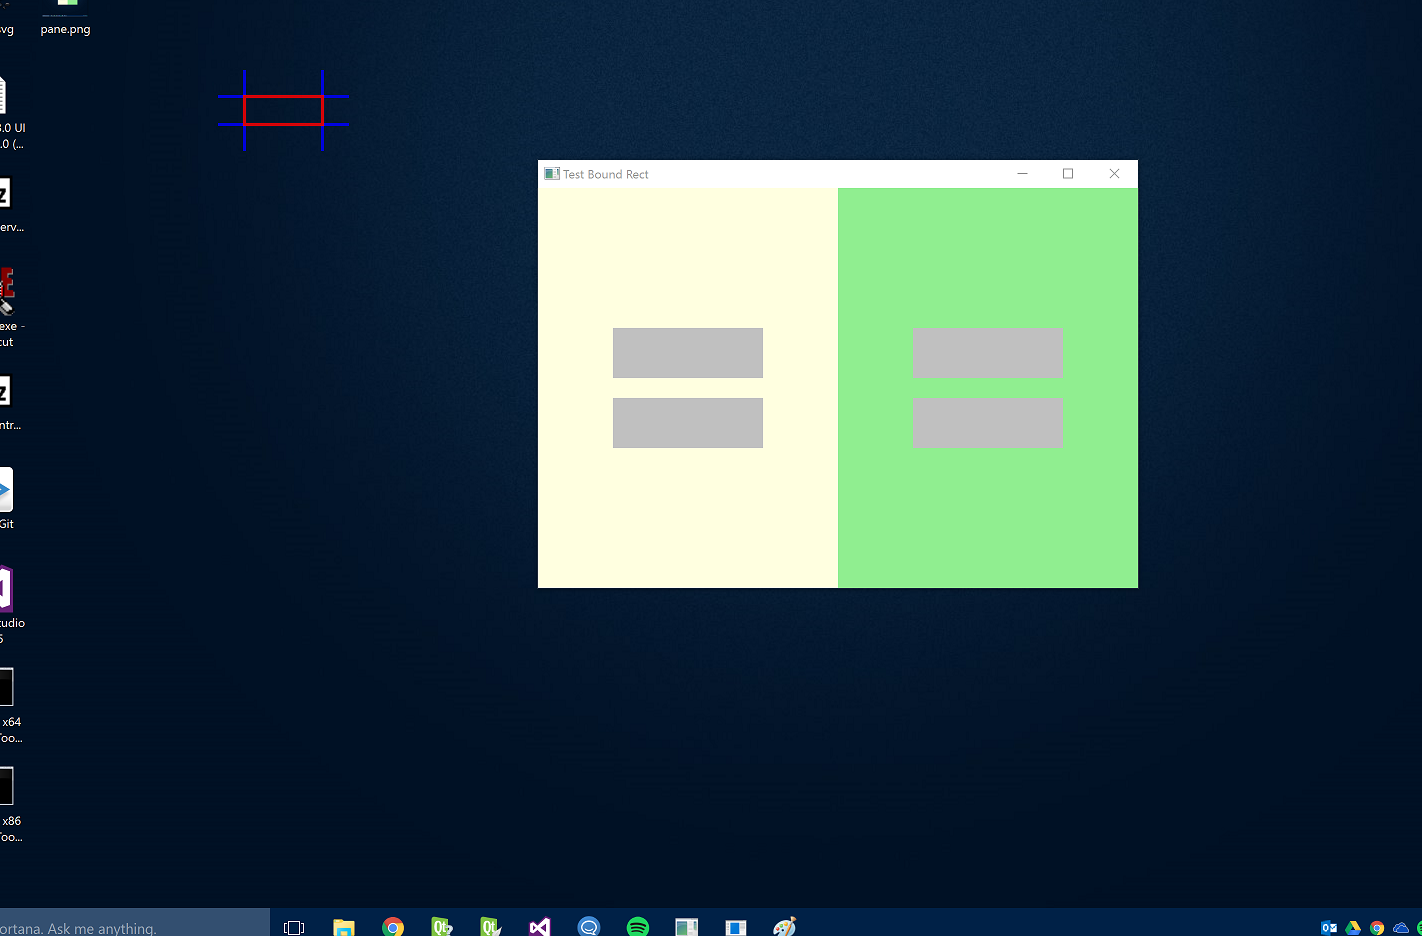Open Visual Studio from the taskbar
1422x936 pixels.
tap(540, 927)
